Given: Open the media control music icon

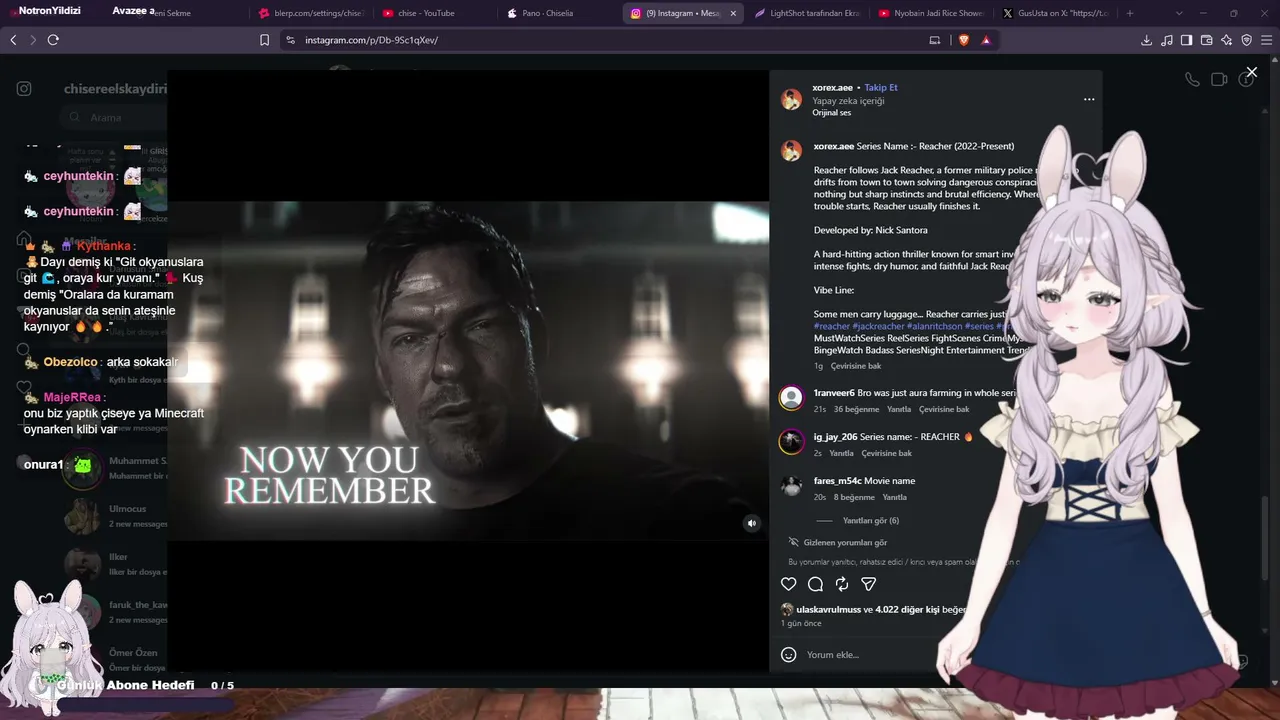Looking at the screenshot, I should 1166,40.
